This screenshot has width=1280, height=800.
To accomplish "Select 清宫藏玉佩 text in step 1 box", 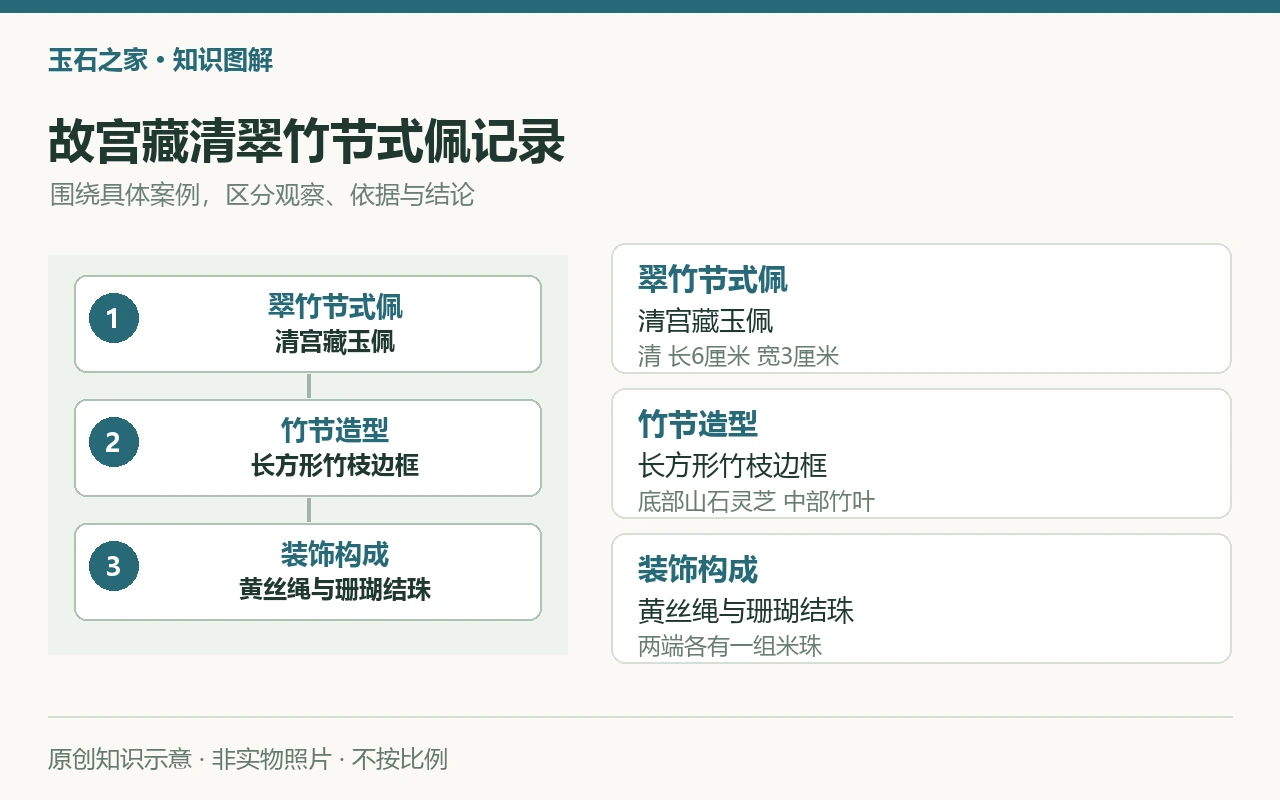I will (335, 342).
